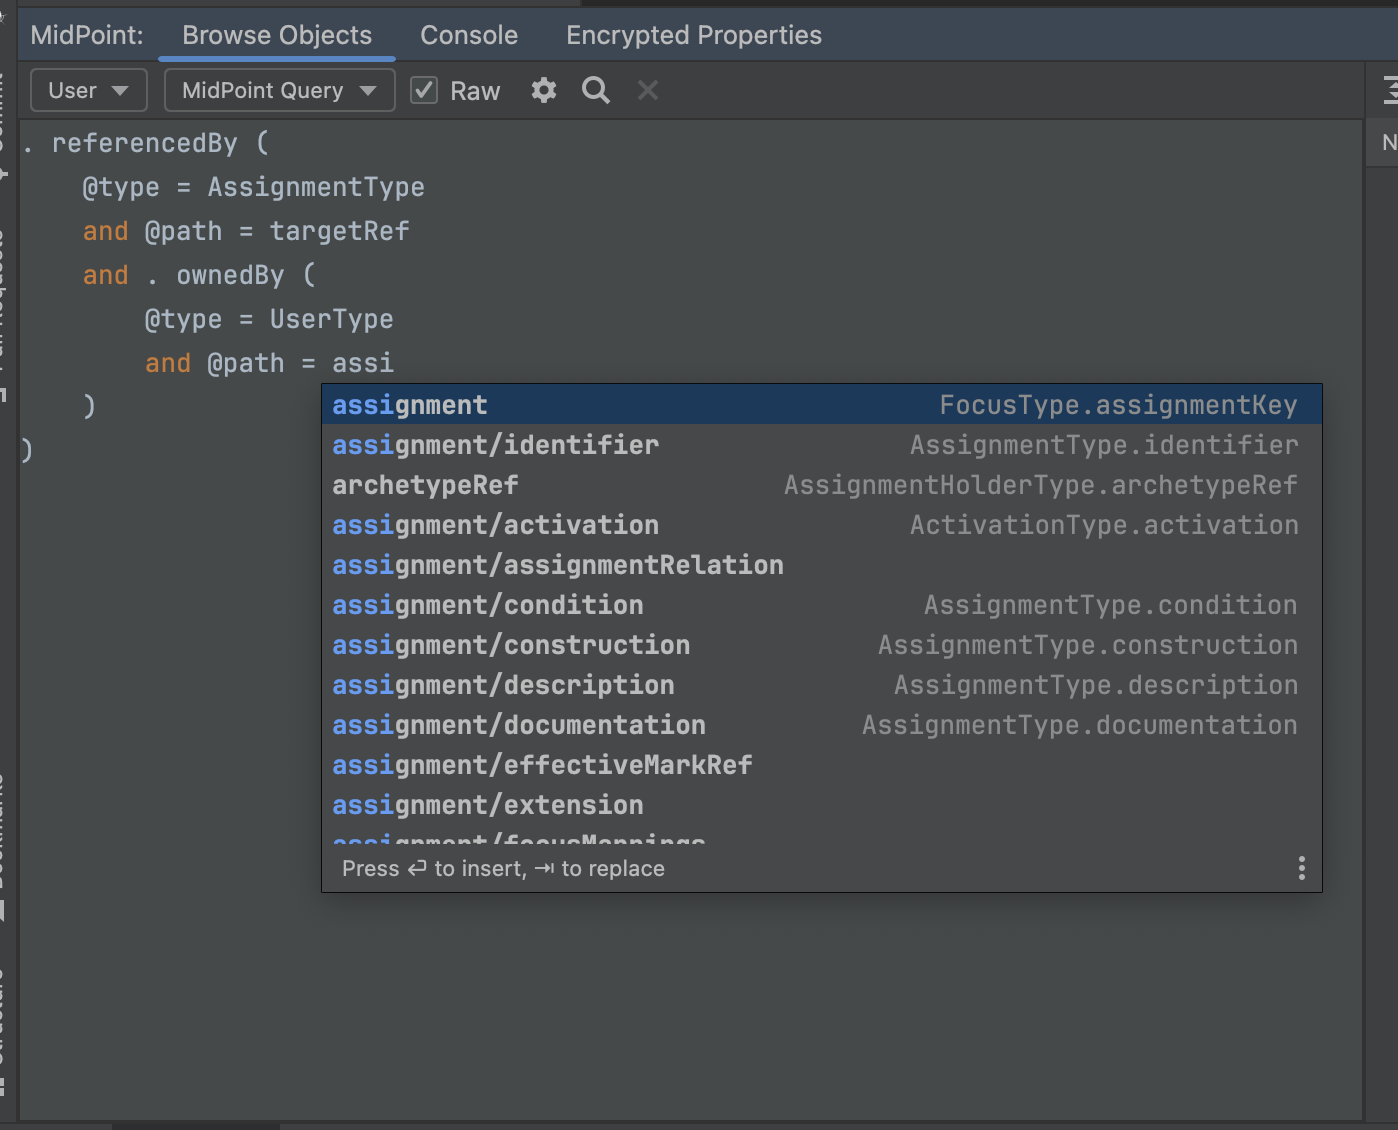This screenshot has width=1398, height=1130.
Task: Select the assignment/effectiveMarkRef completion item
Action: [542, 765]
